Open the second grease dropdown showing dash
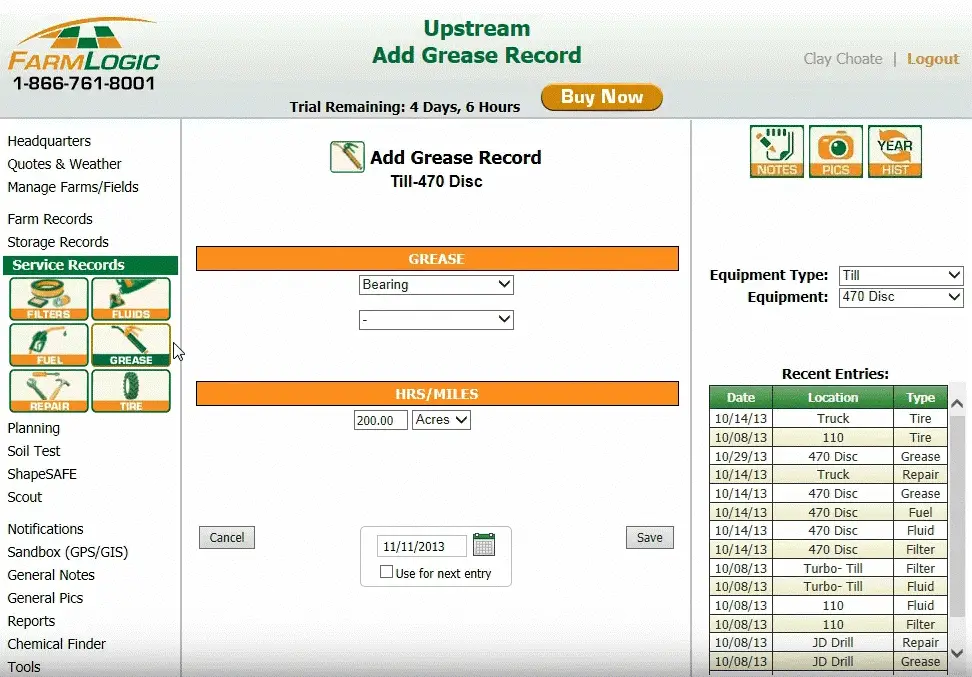This screenshot has width=972, height=677. click(436, 320)
